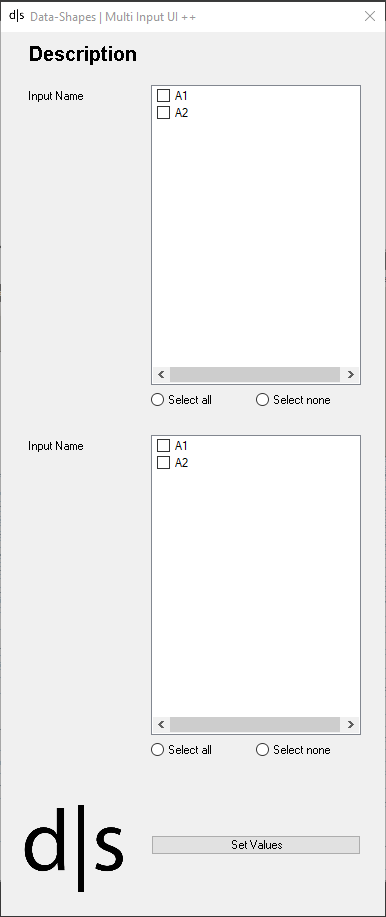Click the first list's horizontal scrollbar track

coord(255,374)
